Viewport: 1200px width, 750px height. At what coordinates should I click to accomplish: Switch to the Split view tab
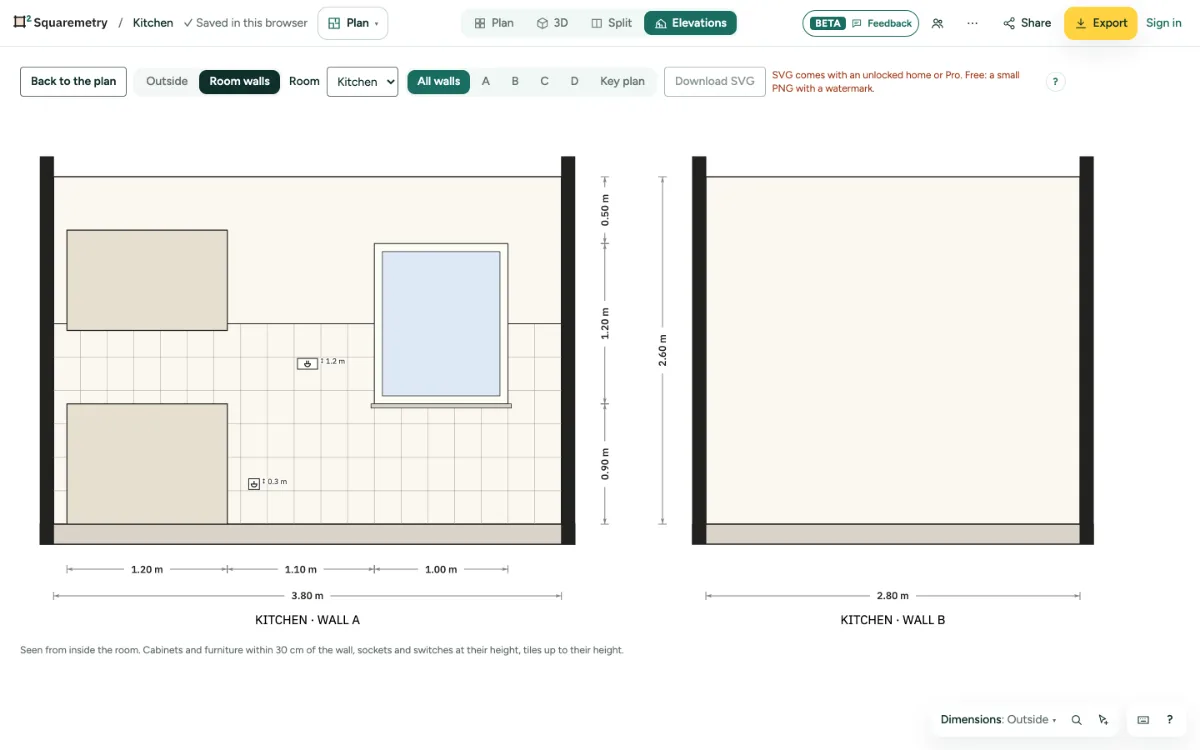click(x=611, y=23)
